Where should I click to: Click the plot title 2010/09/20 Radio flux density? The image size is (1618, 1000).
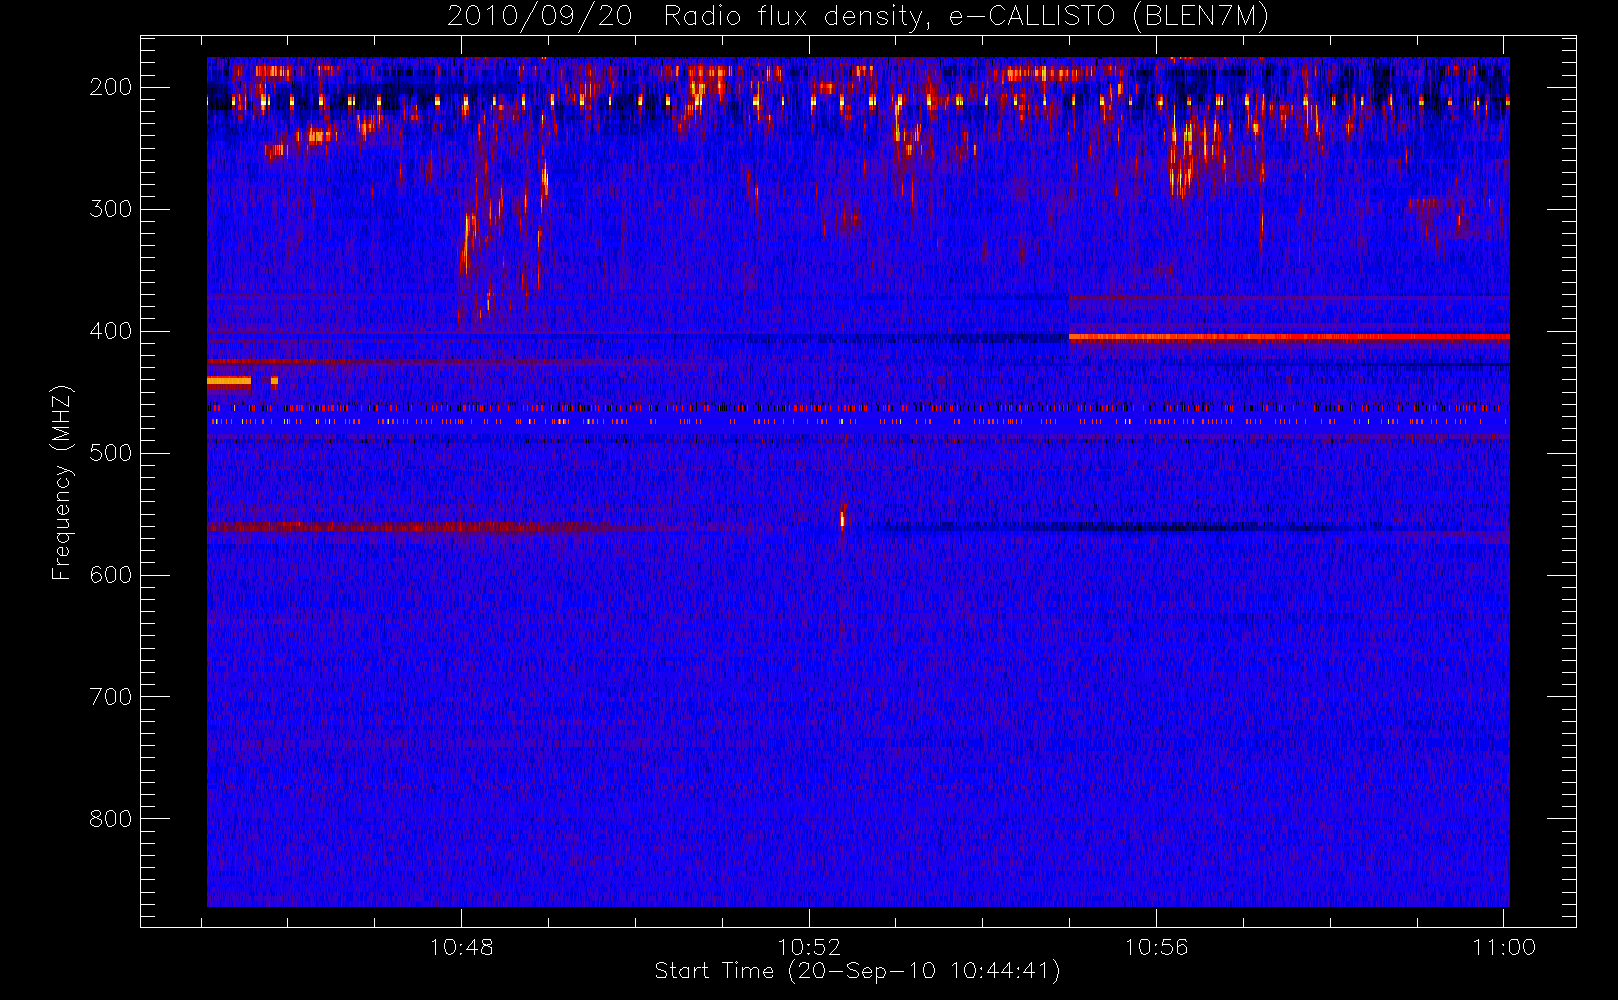[858, 16]
